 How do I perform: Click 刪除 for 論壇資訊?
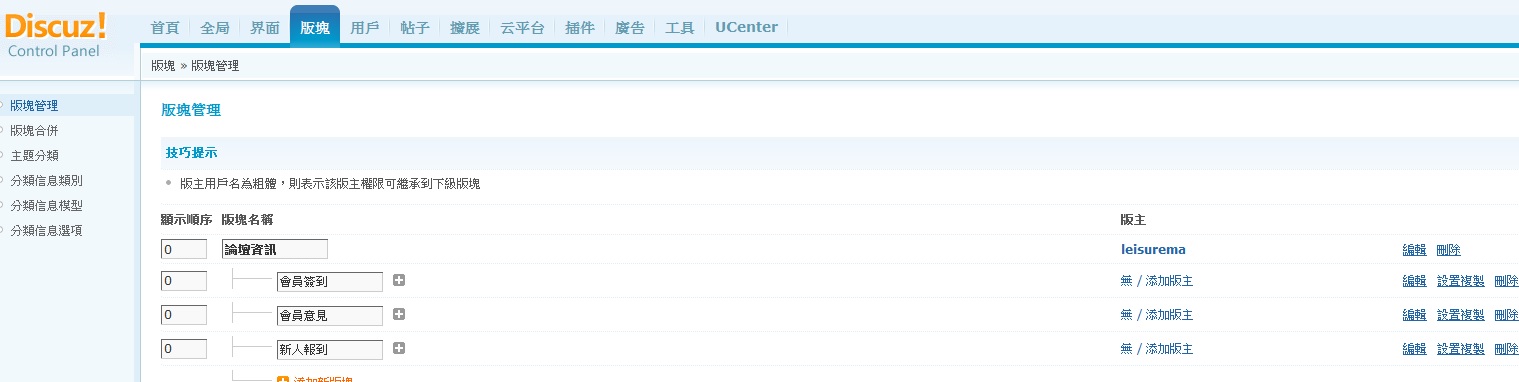(x=1448, y=249)
